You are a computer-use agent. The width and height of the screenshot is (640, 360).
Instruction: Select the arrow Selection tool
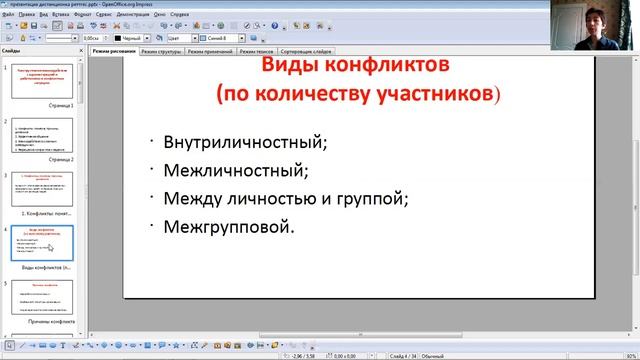[x=9, y=345]
